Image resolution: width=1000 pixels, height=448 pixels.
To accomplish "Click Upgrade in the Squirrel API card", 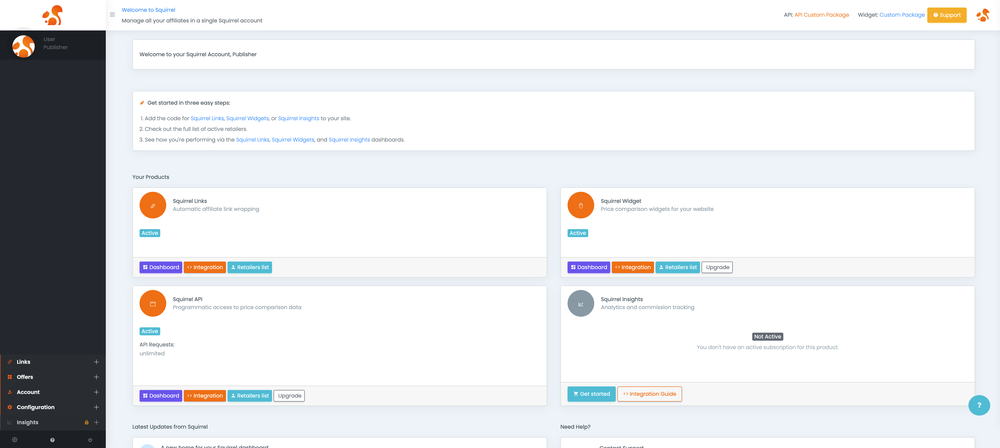I will coord(290,396).
